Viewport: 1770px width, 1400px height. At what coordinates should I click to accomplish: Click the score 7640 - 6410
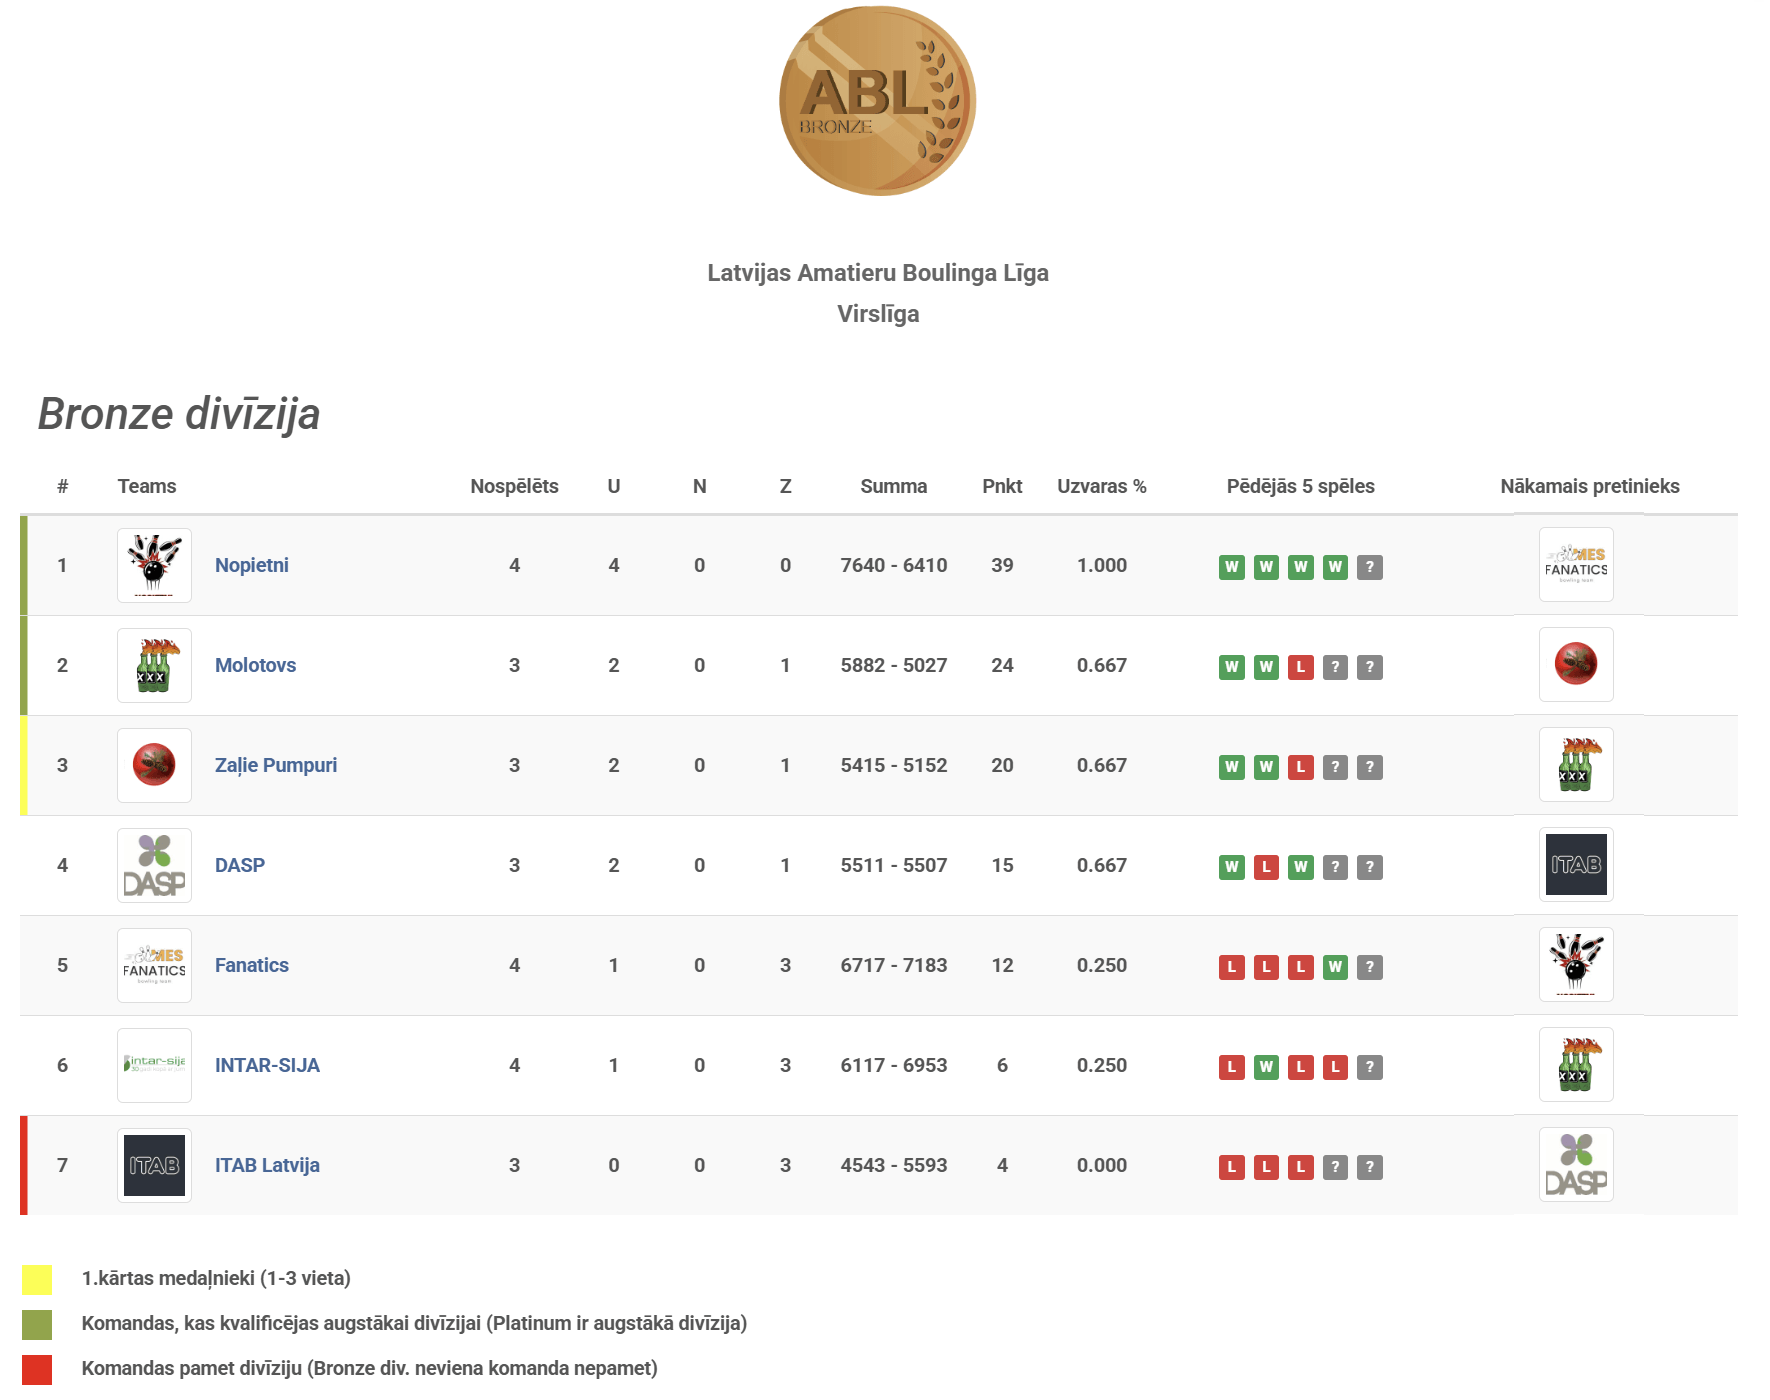(x=893, y=565)
